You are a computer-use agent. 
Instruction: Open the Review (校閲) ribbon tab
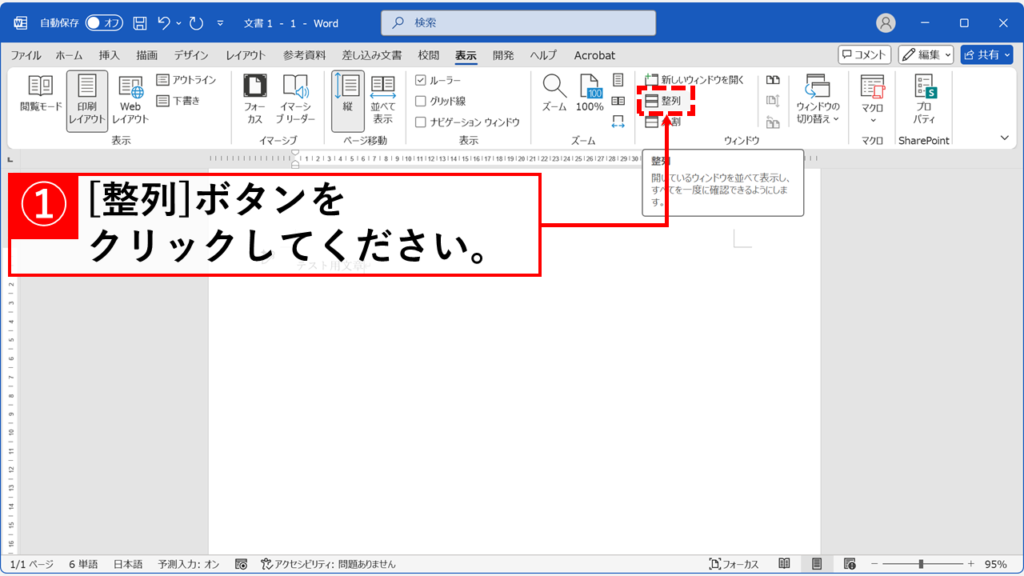[428, 55]
